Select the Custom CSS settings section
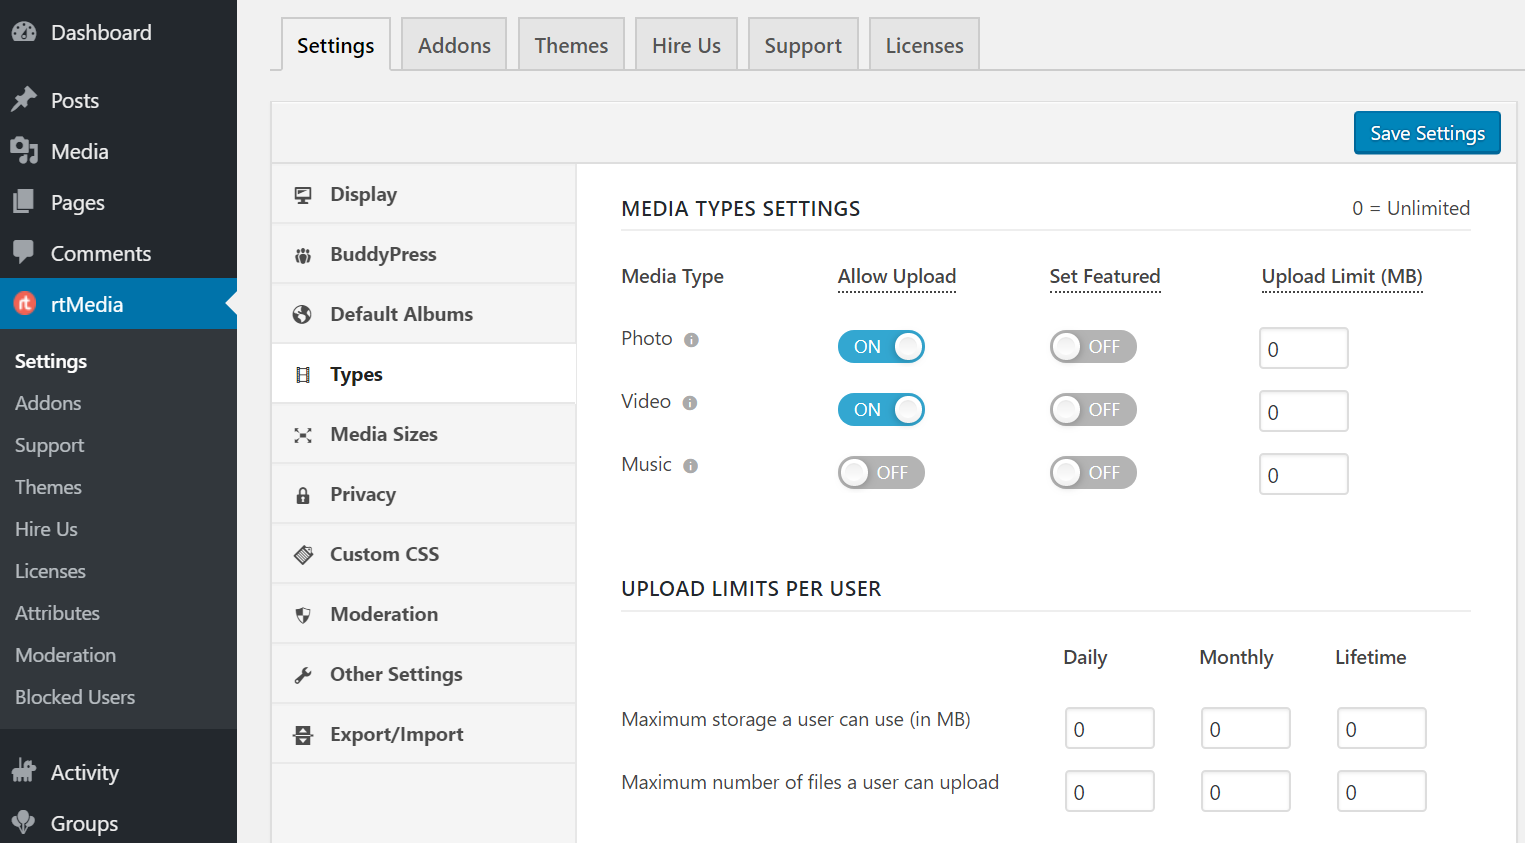 tap(382, 554)
